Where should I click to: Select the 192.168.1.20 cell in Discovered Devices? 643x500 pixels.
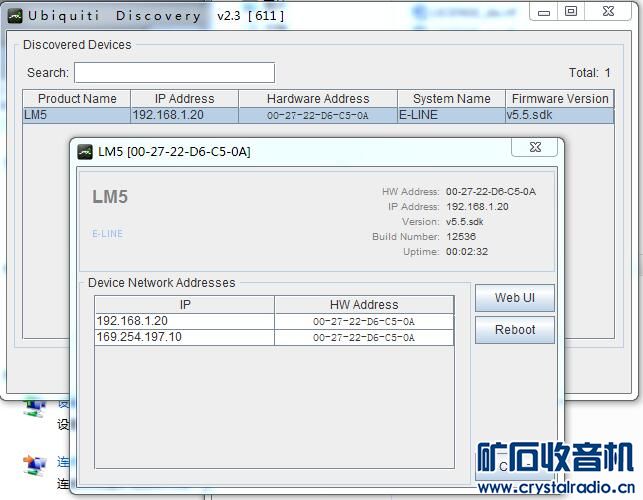coord(185,115)
